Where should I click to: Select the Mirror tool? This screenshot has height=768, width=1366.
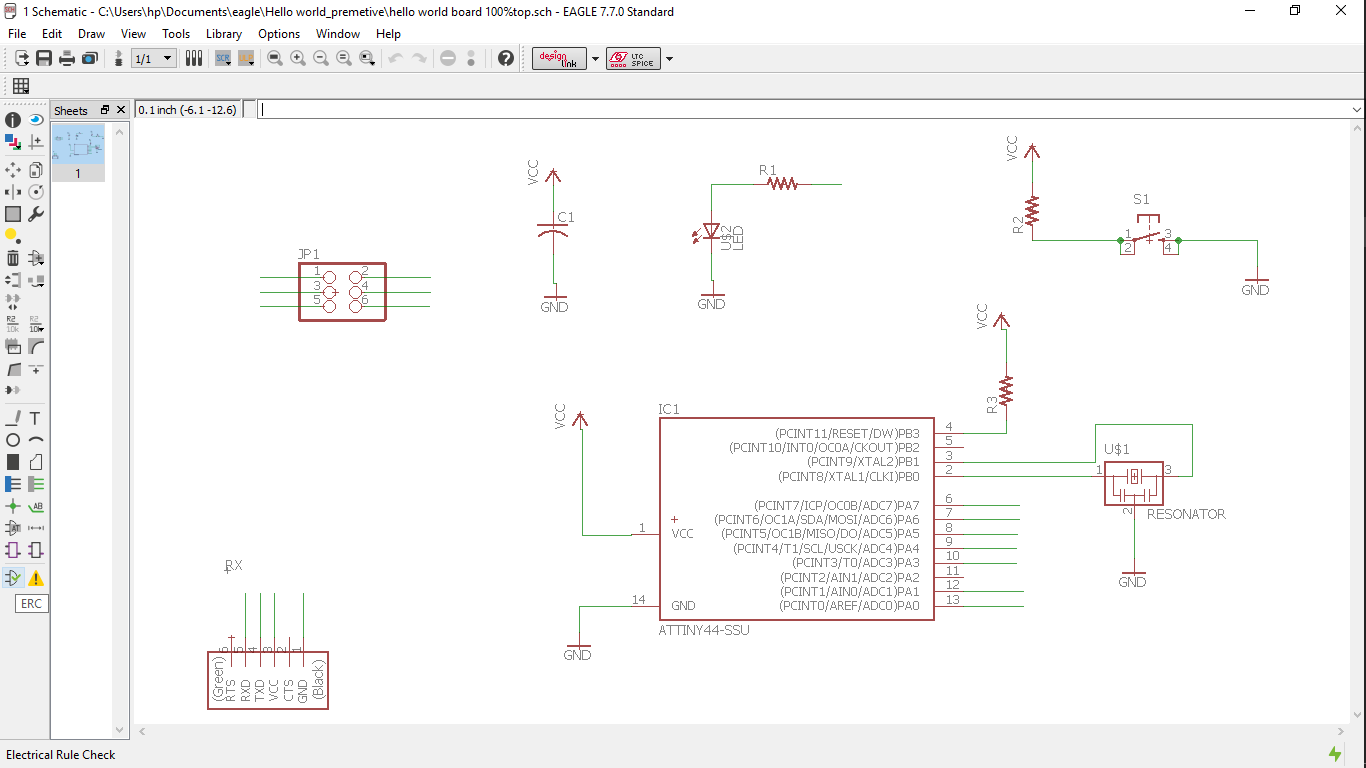click(13, 192)
